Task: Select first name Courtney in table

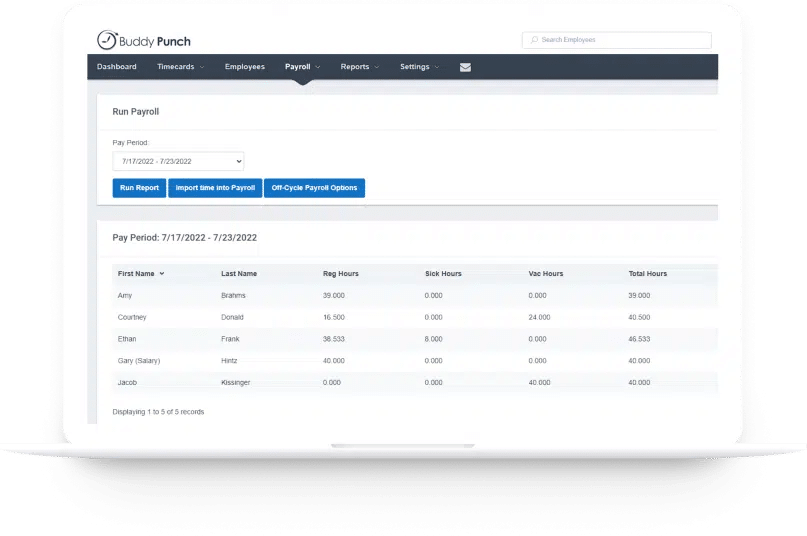Action: pyautogui.click(x=132, y=317)
